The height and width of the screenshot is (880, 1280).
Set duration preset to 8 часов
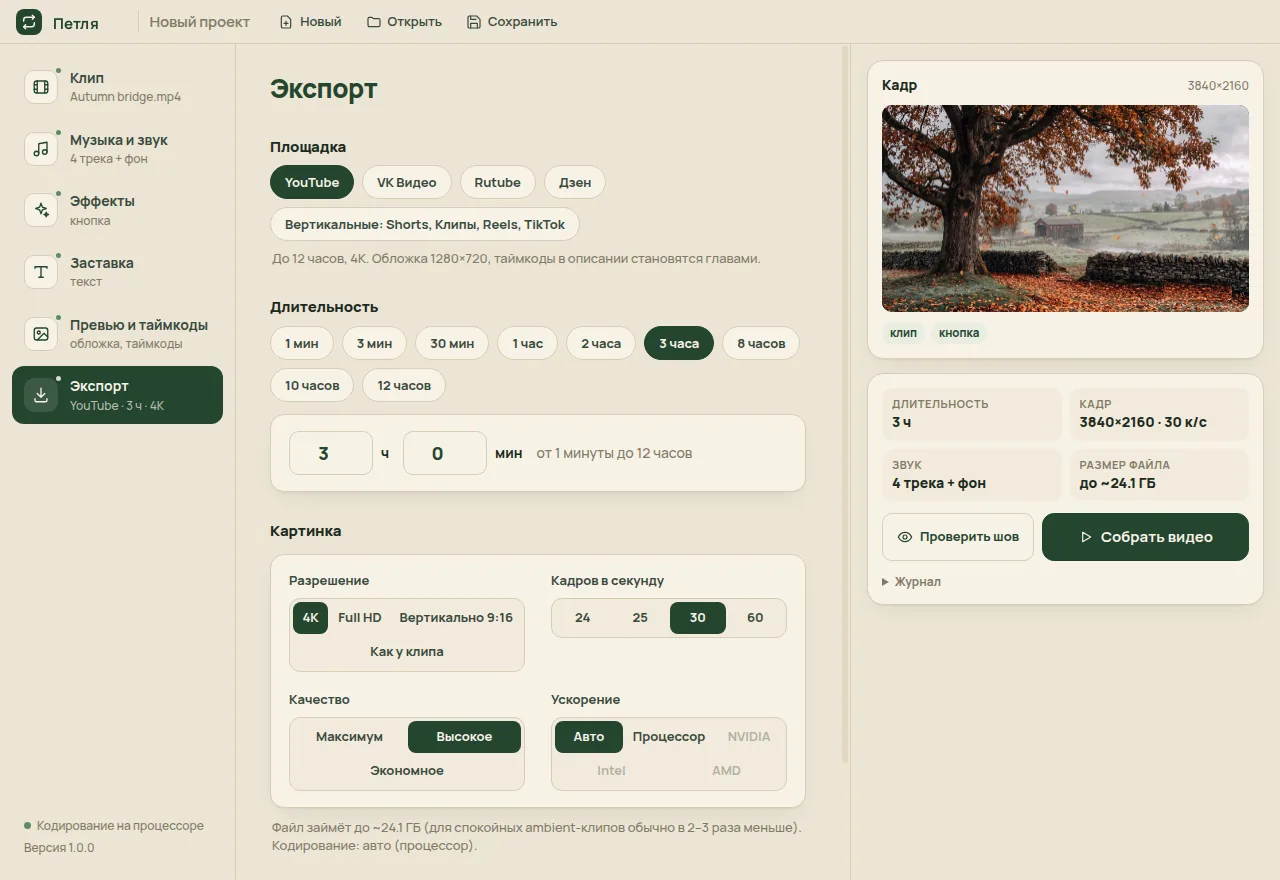[761, 343]
